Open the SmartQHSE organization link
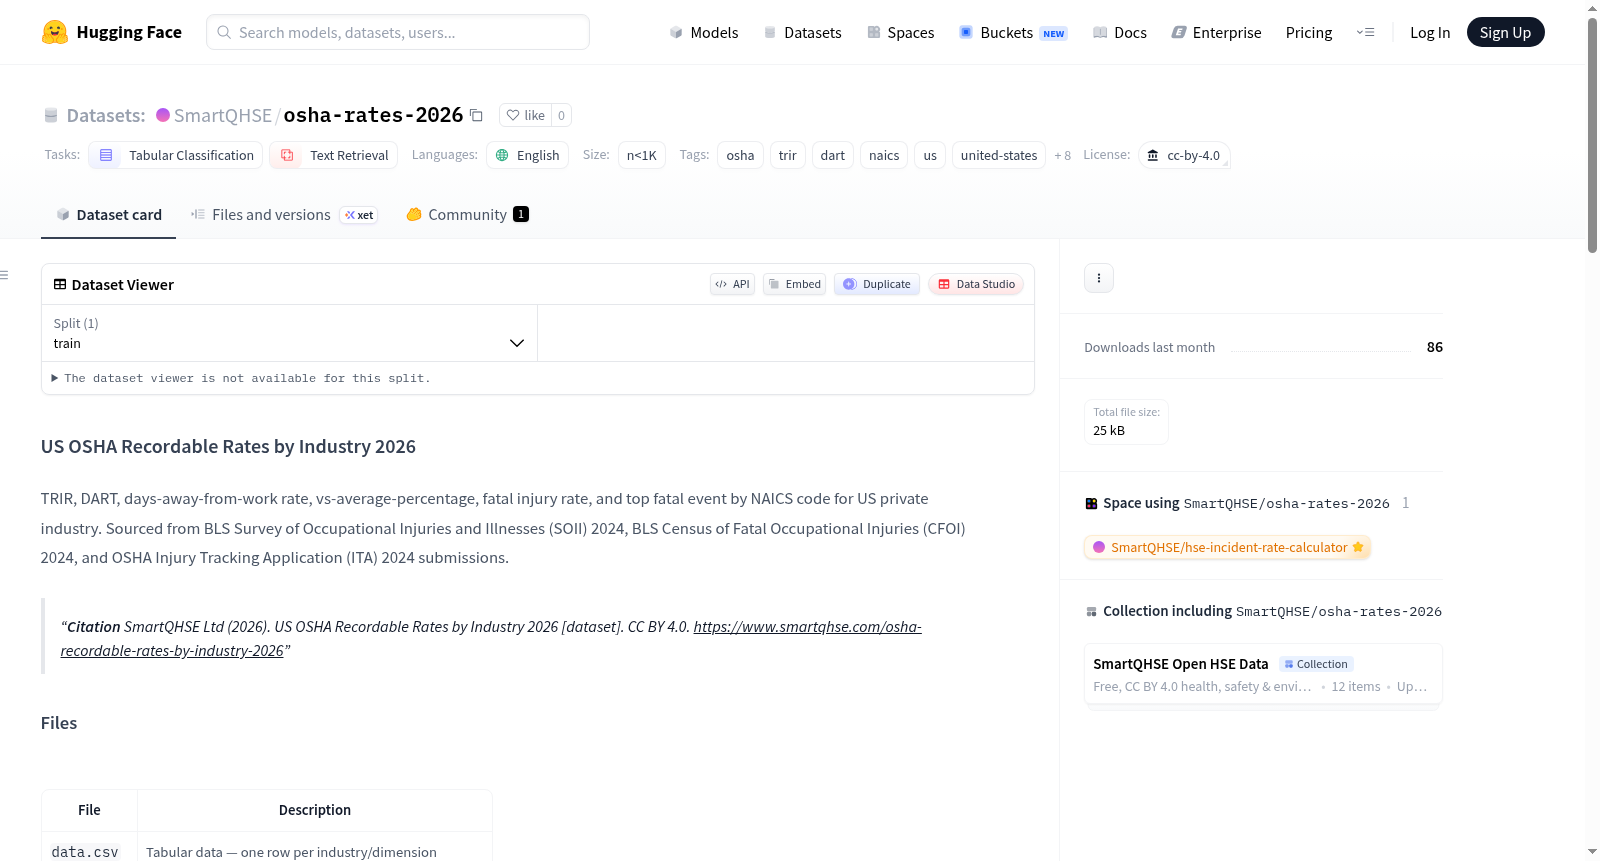This screenshot has height=861, width=1600. [x=223, y=116]
